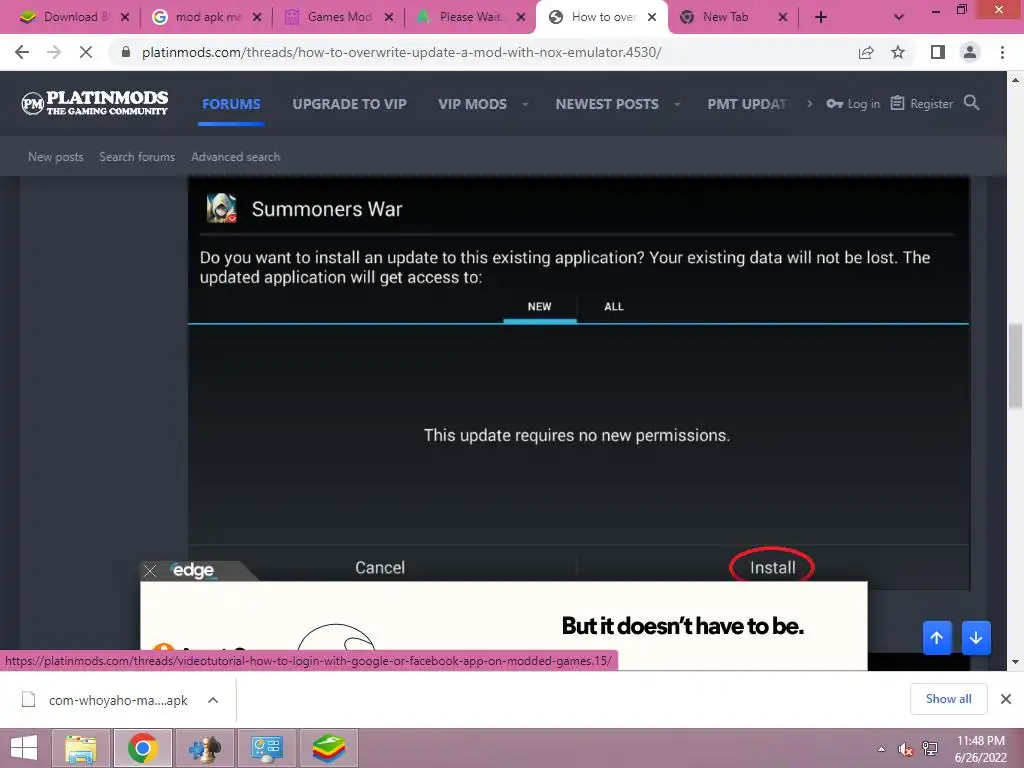Open UPGRADE TO VIP
The image size is (1024, 768).
coord(349,104)
